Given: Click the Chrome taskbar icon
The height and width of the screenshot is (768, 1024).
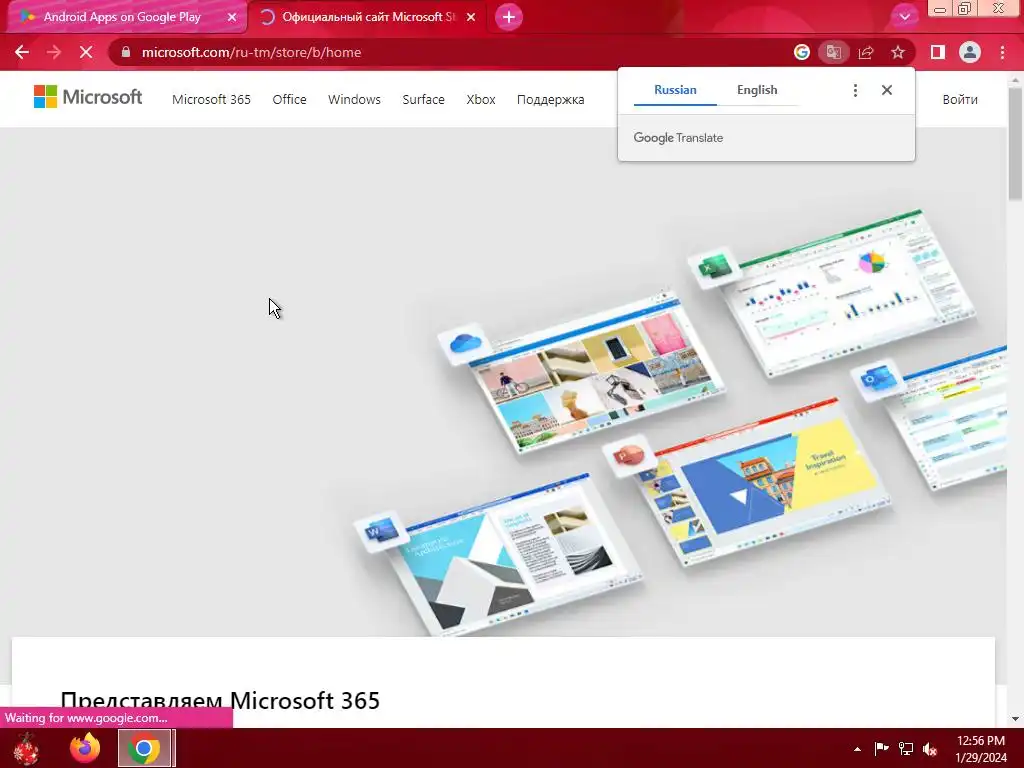Looking at the screenshot, I should [144, 748].
